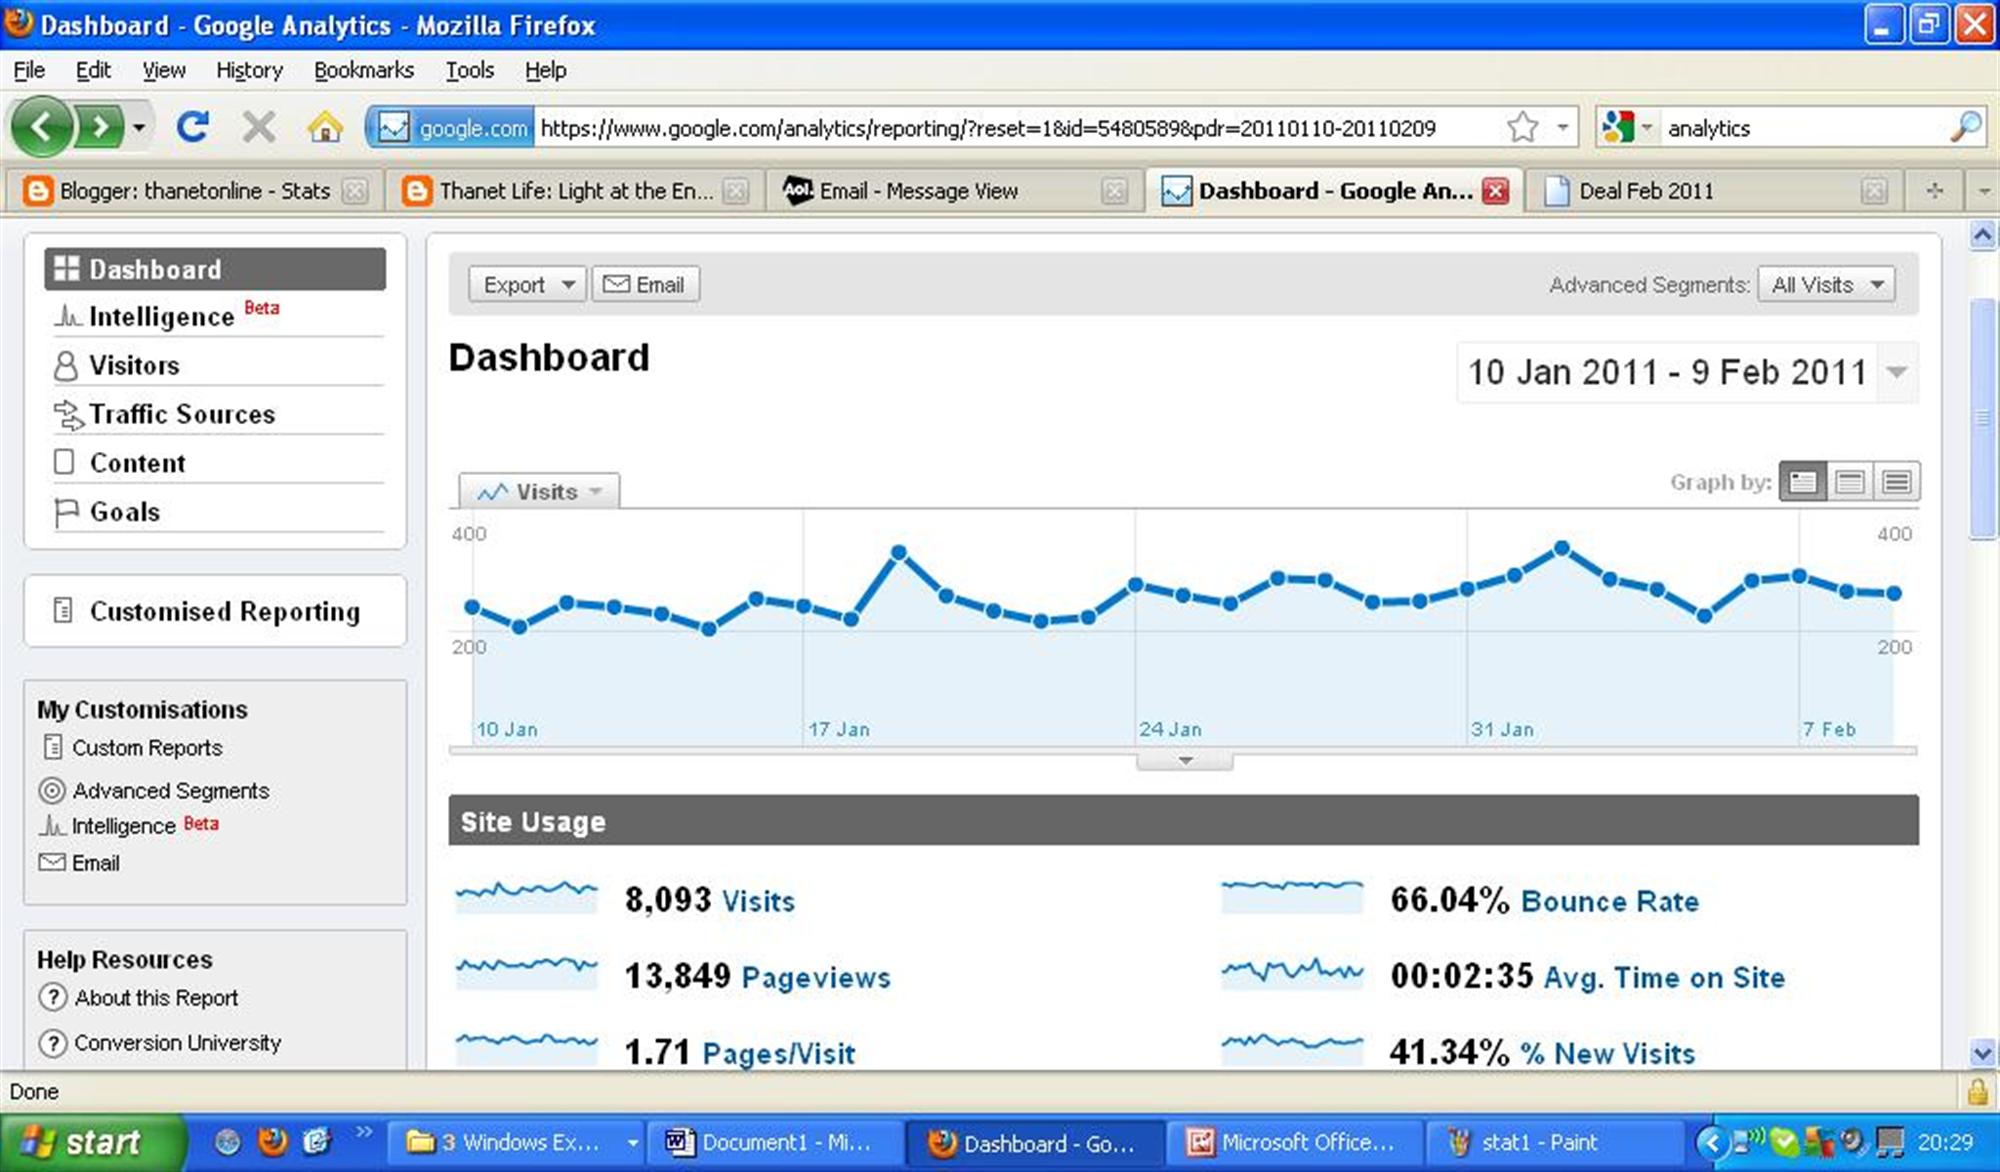Click the Firefox back arrow button

41,127
